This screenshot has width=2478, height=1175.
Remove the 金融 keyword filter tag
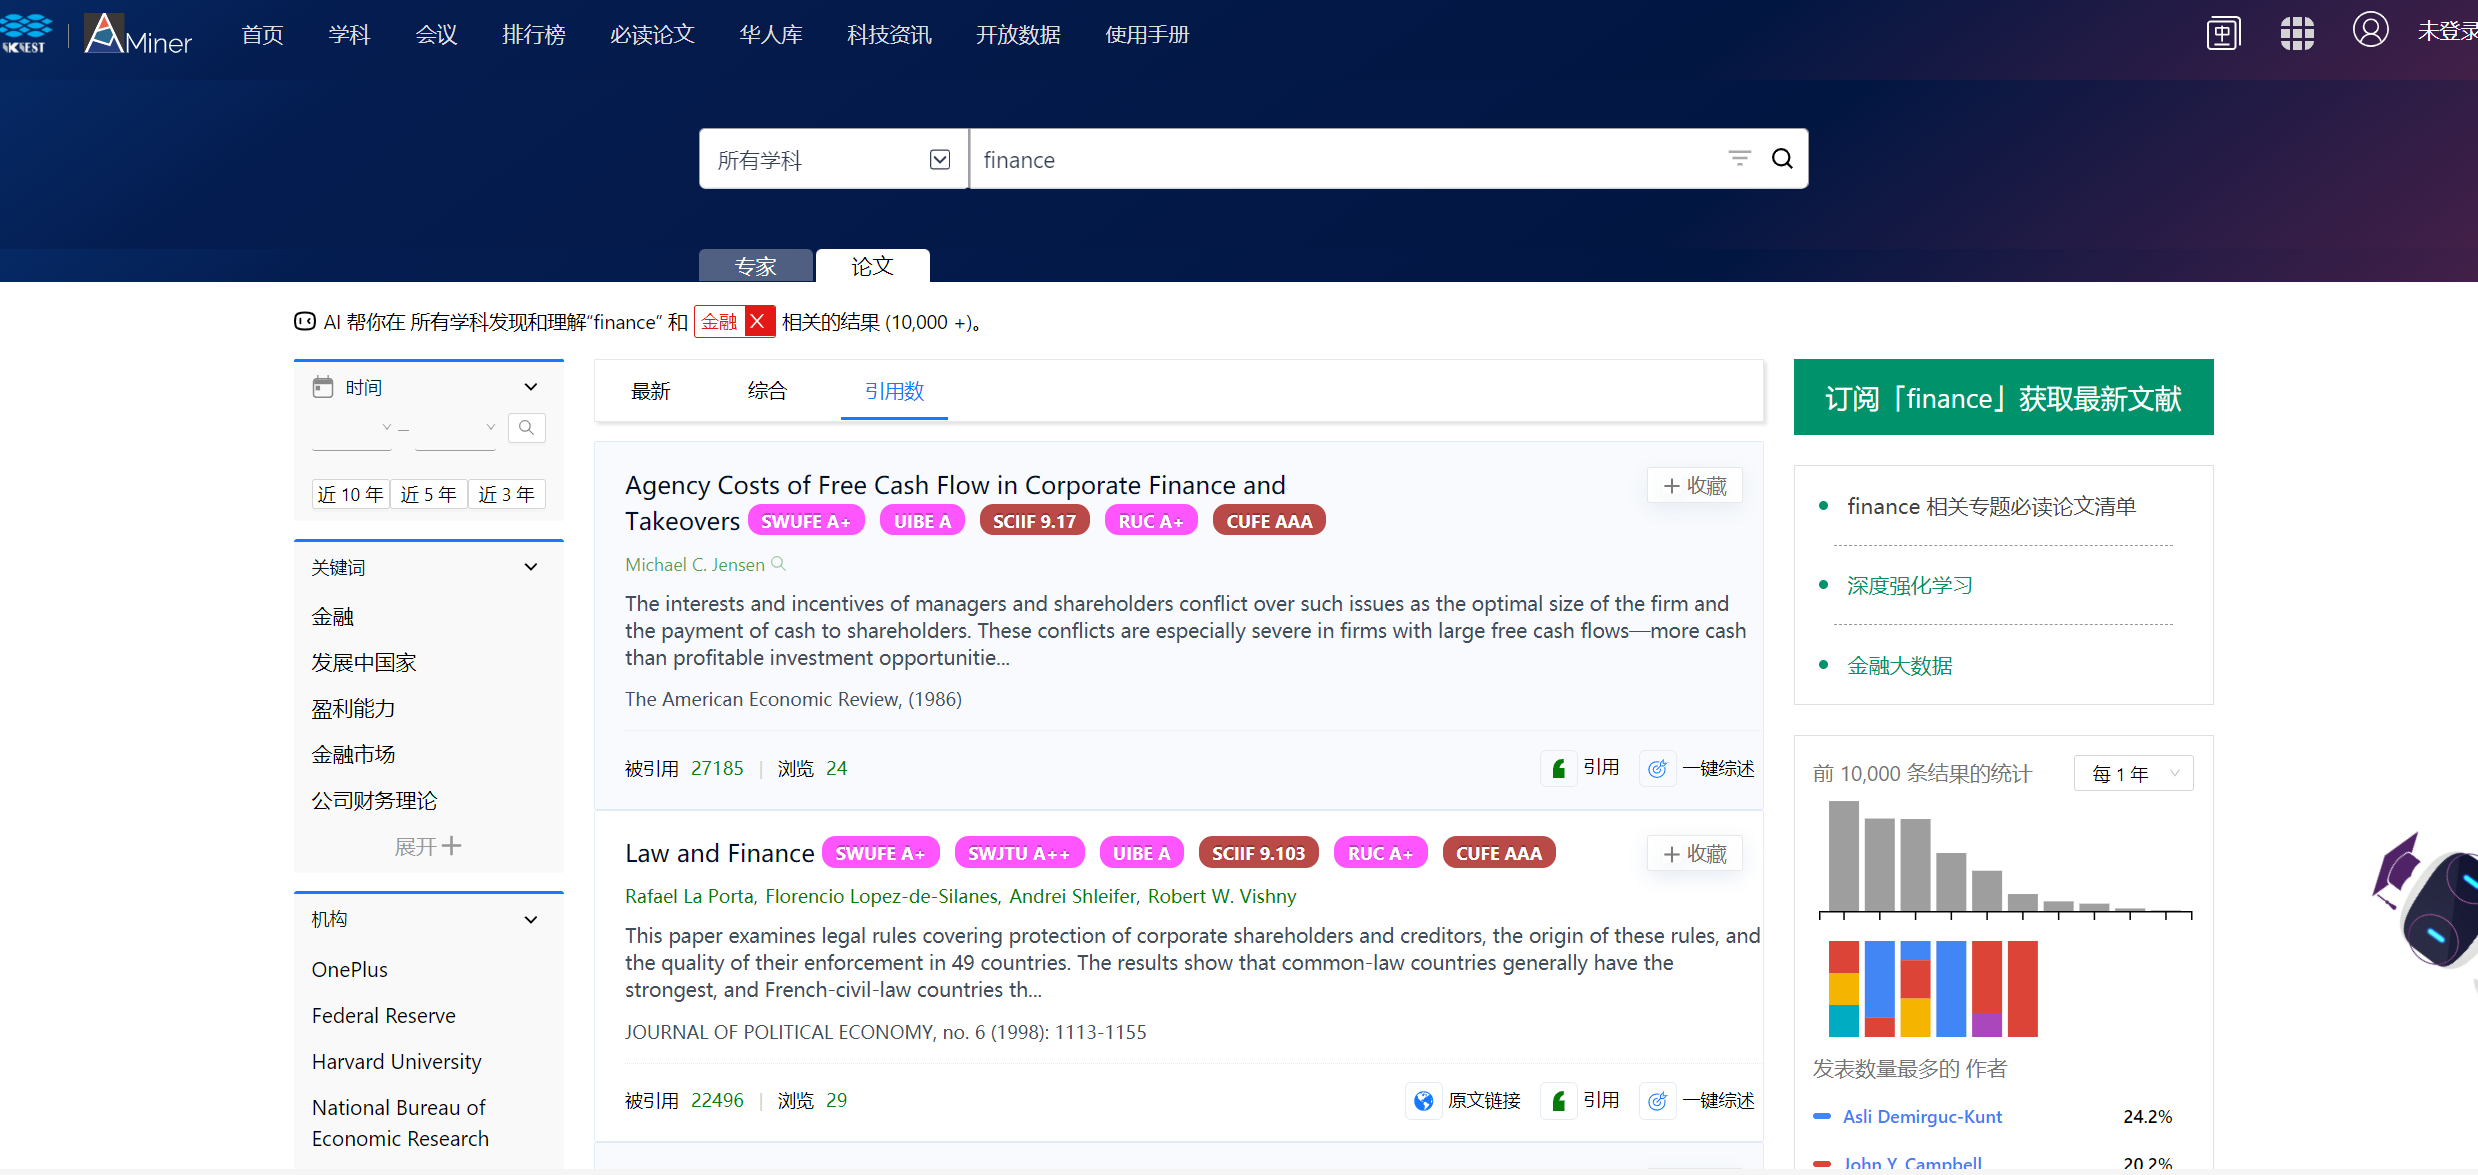tap(758, 322)
